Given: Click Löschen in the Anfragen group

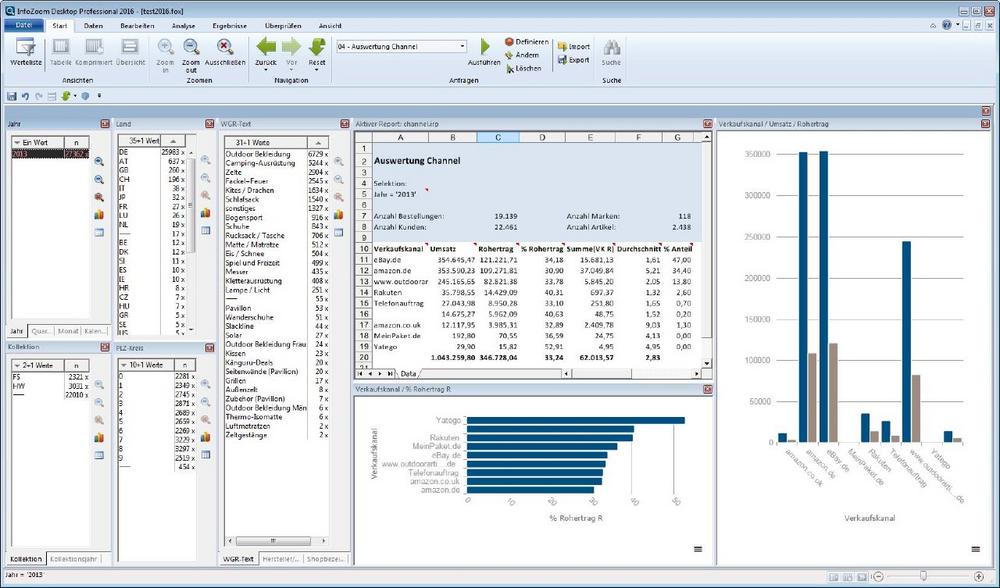Looking at the screenshot, I should click(x=524, y=68).
